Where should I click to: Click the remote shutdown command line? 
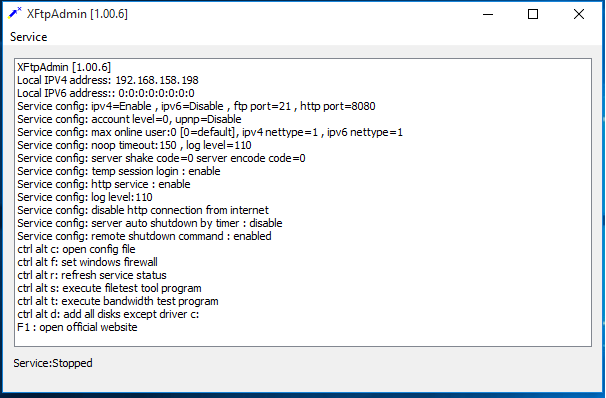pyautogui.click(x=144, y=236)
